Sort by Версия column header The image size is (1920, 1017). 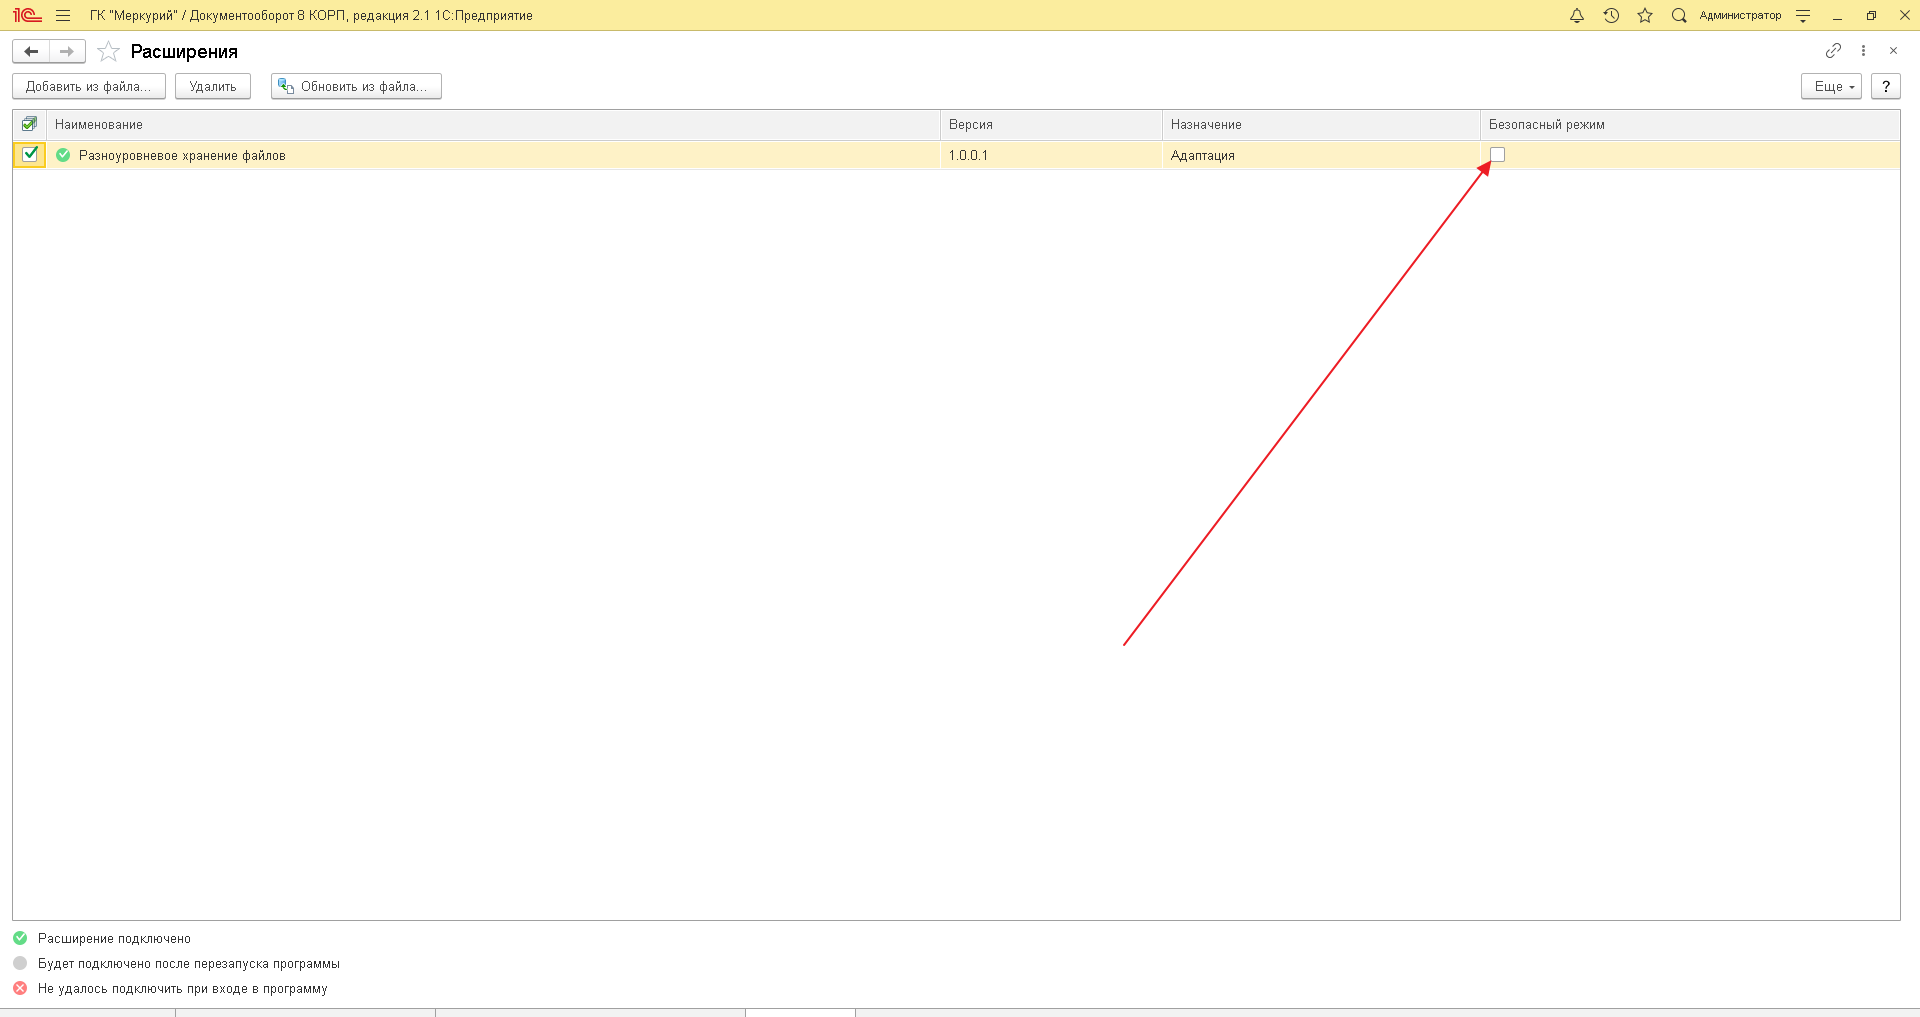[x=1051, y=124]
